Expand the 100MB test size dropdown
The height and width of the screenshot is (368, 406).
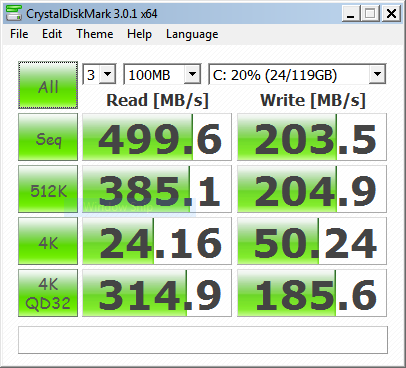click(193, 74)
